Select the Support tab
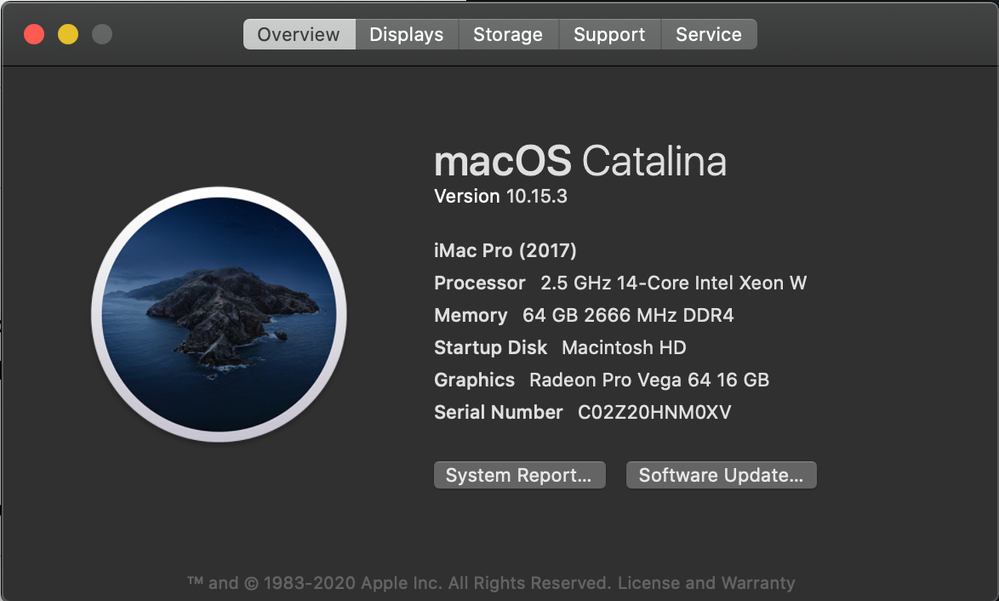999x601 pixels. (609, 34)
